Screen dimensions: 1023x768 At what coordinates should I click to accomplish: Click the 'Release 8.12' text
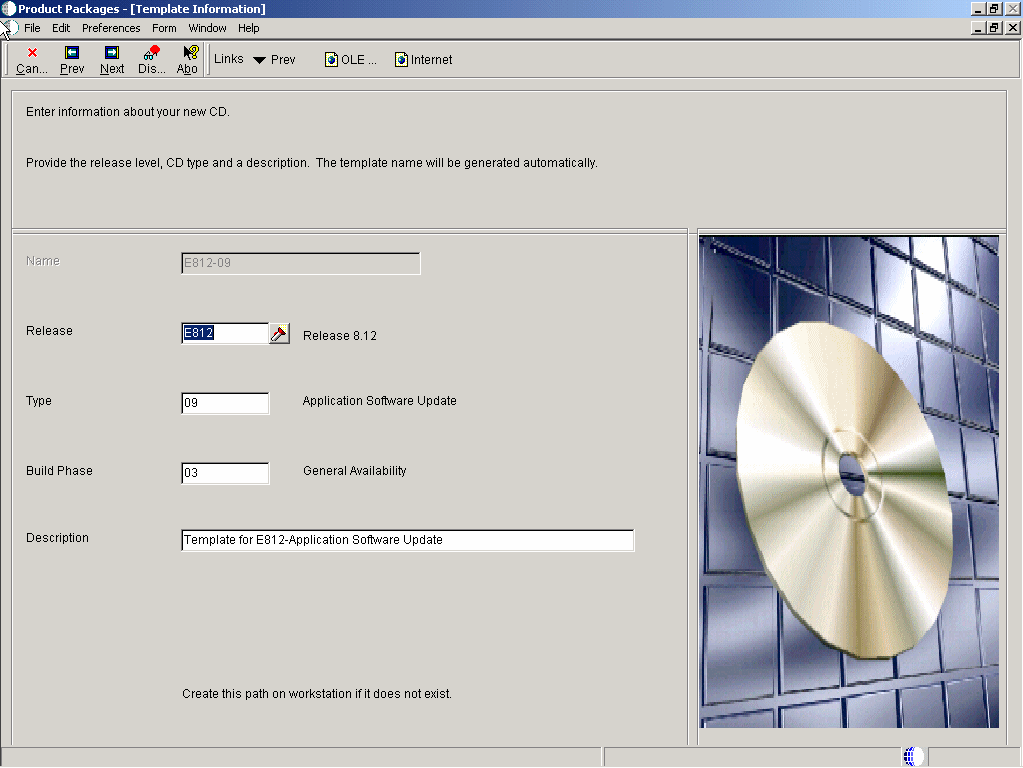click(x=339, y=336)
